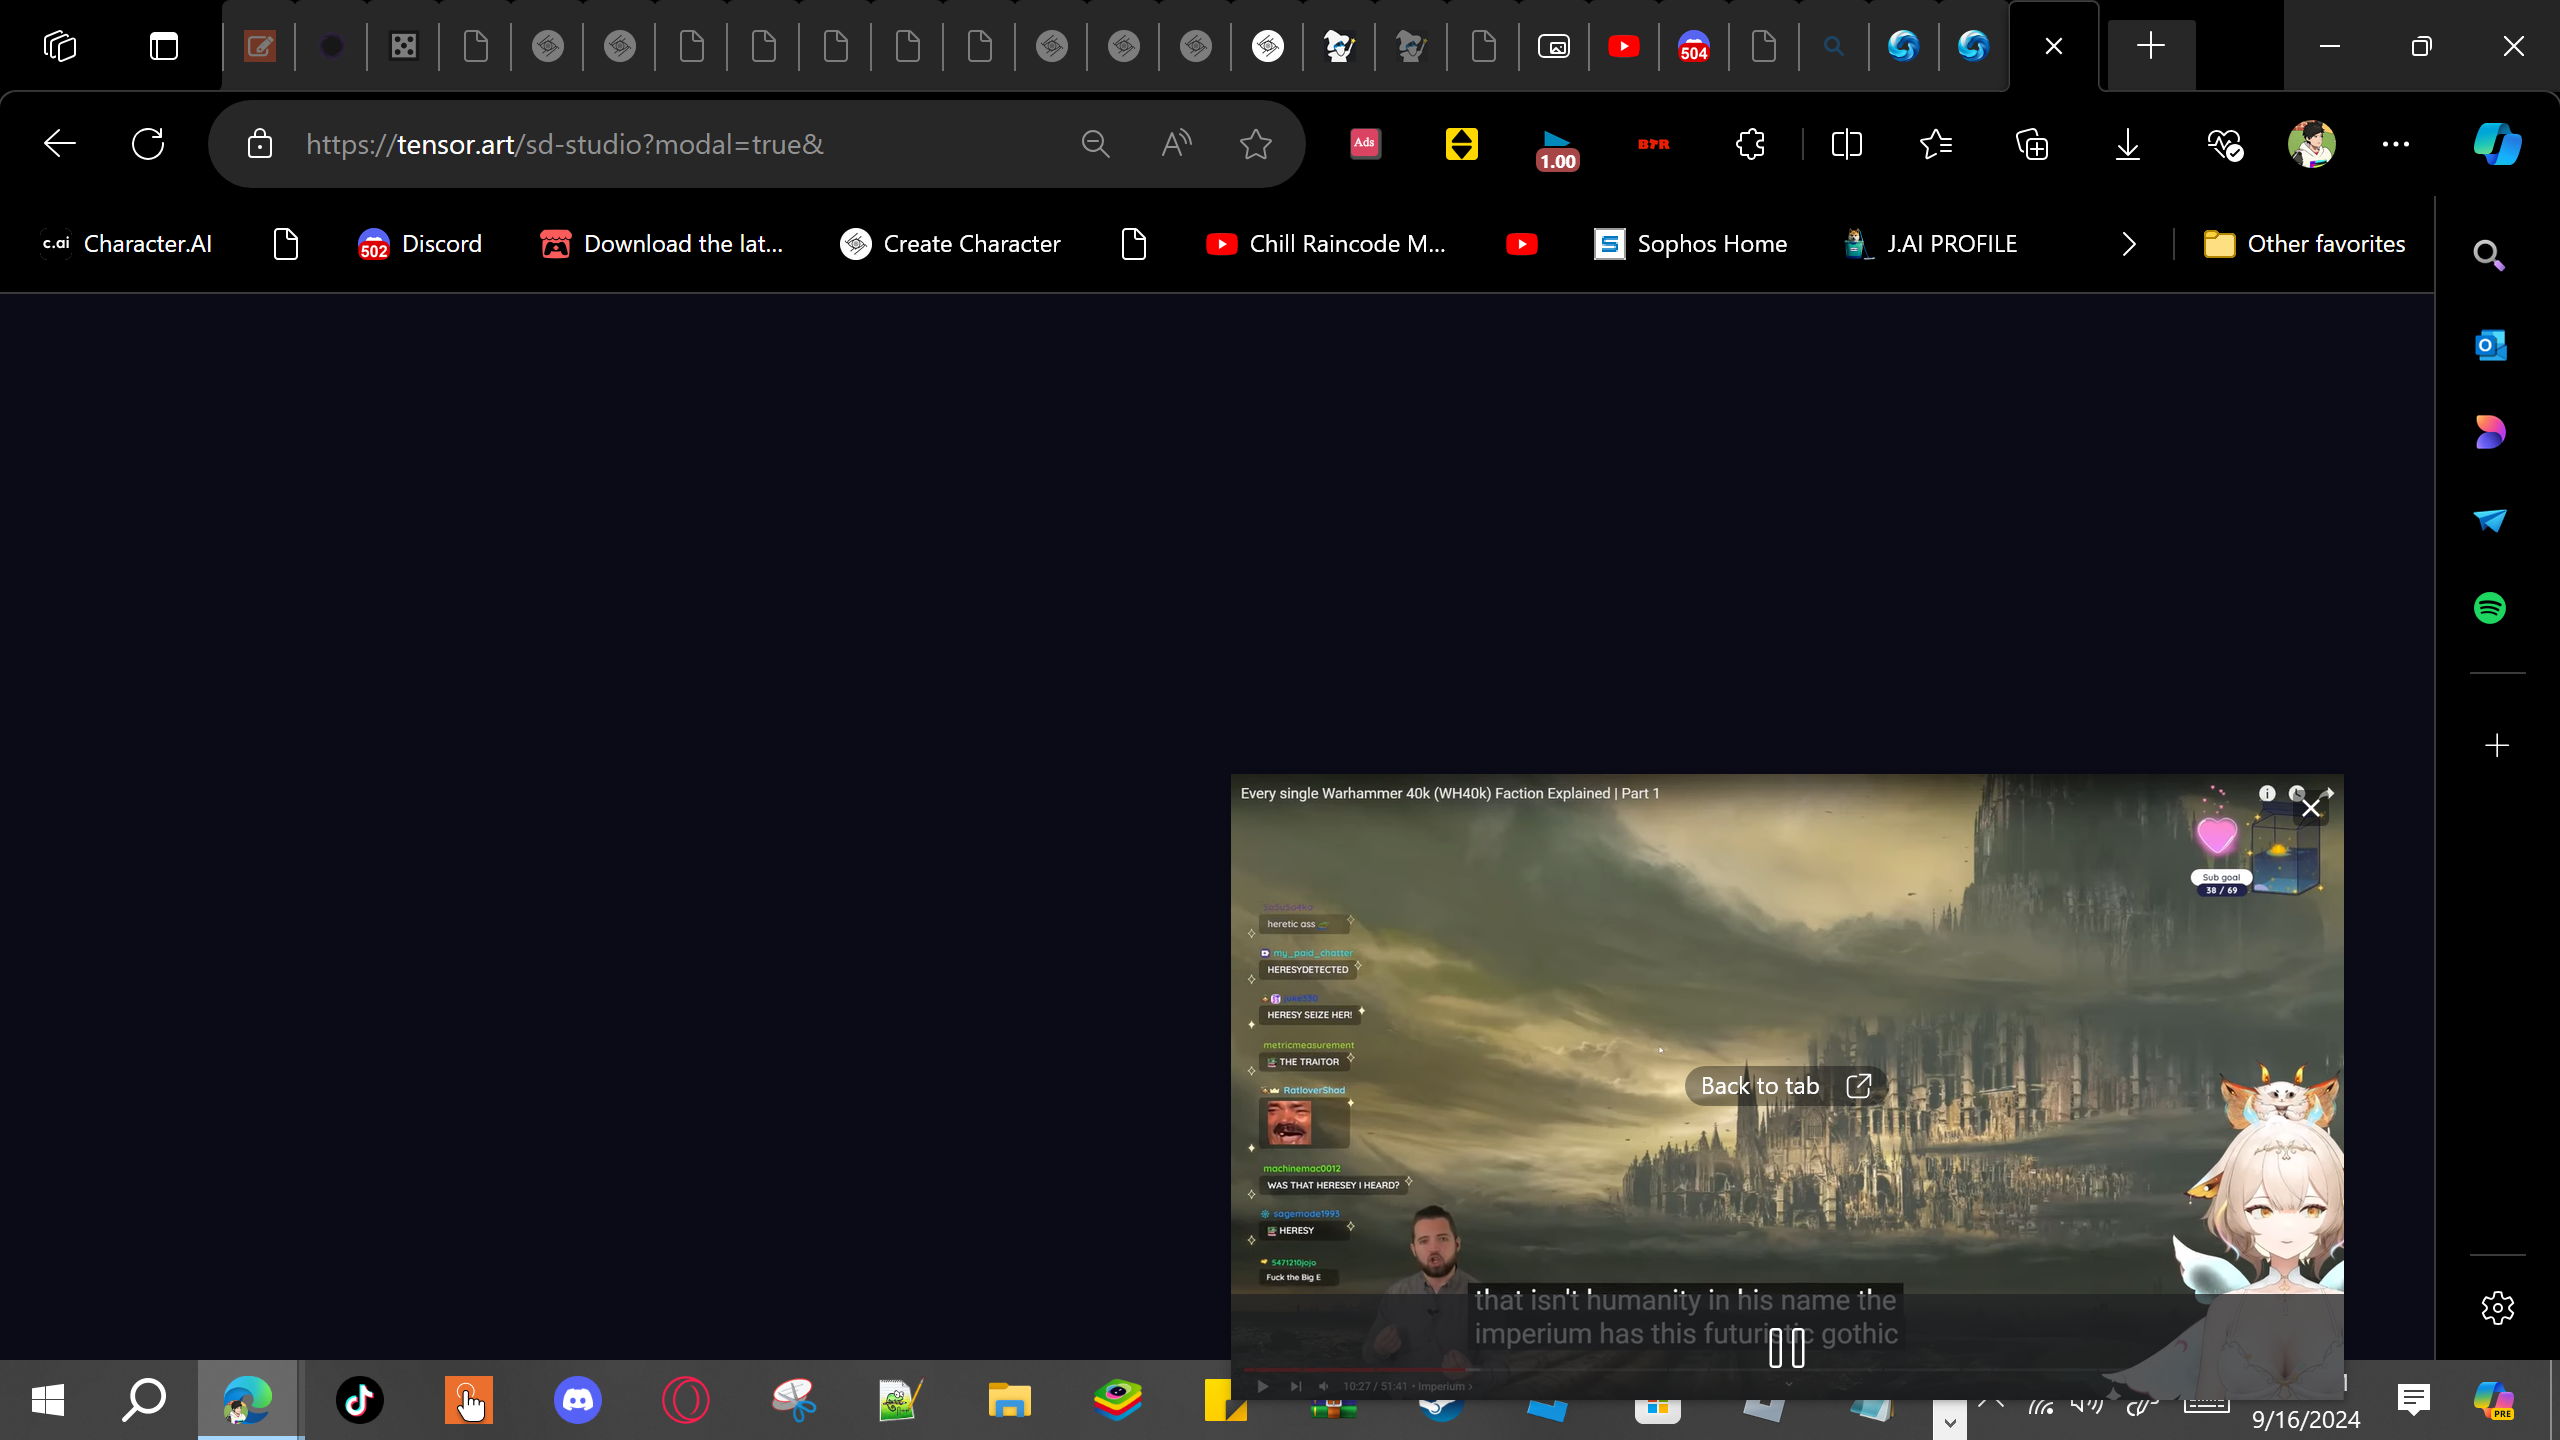Open File Explorer from the taskbar

(1010, 1400)
